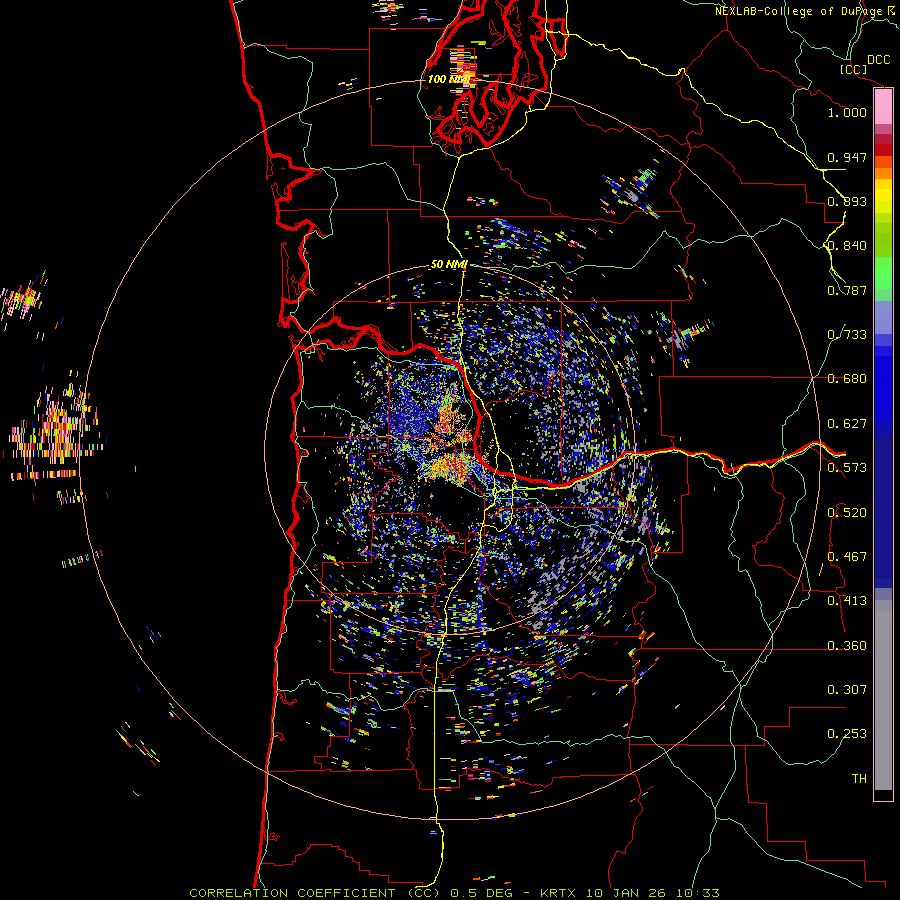This screenshot has height=900, width=900.
Task: Select the 0.360 scale value
Action: click(x=847, y=646)
